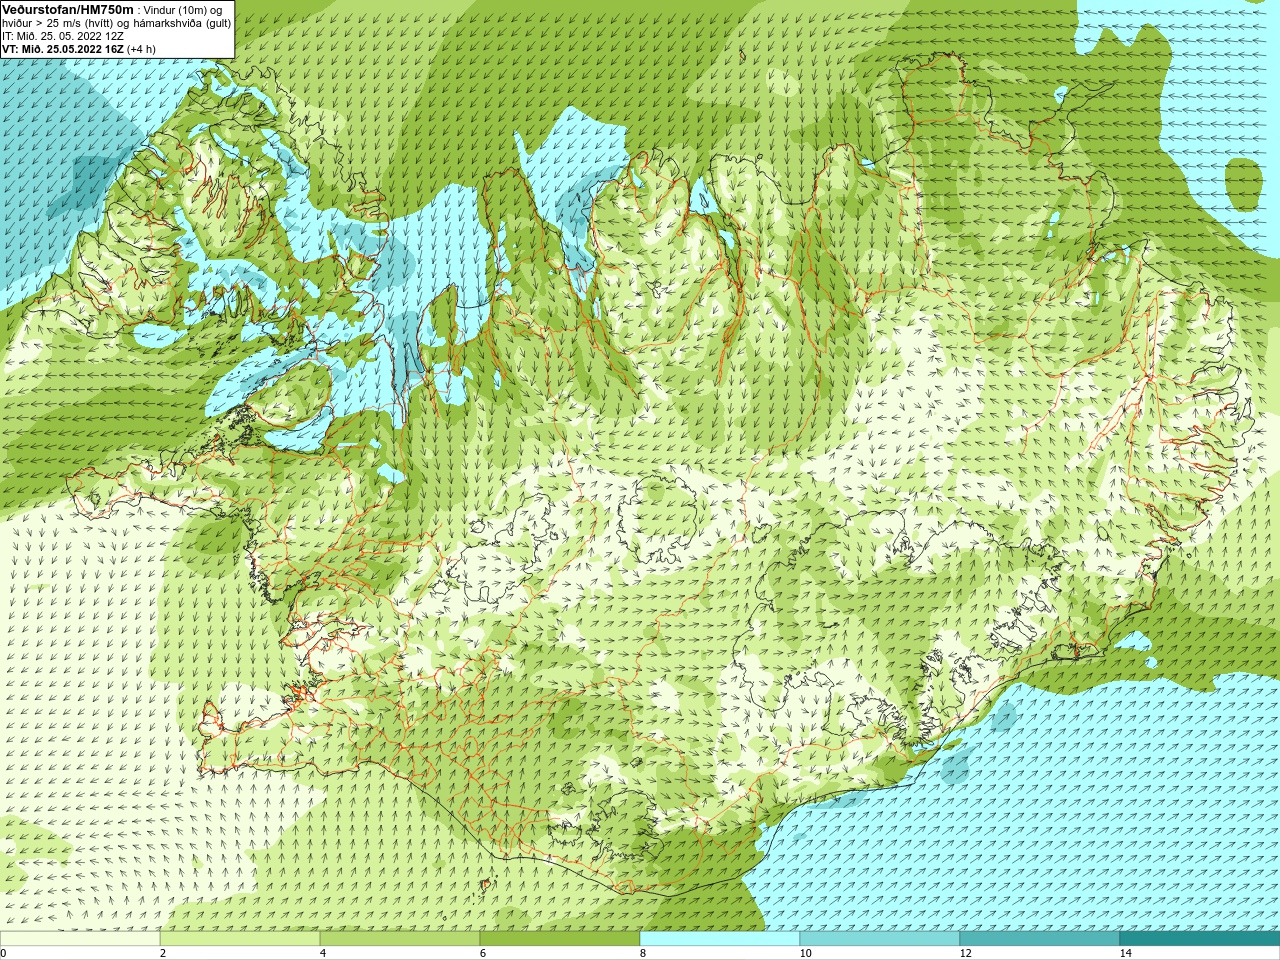Click the legend scale label '4'
Viewport: 1280px width, 960px height.
click(323, 953)
